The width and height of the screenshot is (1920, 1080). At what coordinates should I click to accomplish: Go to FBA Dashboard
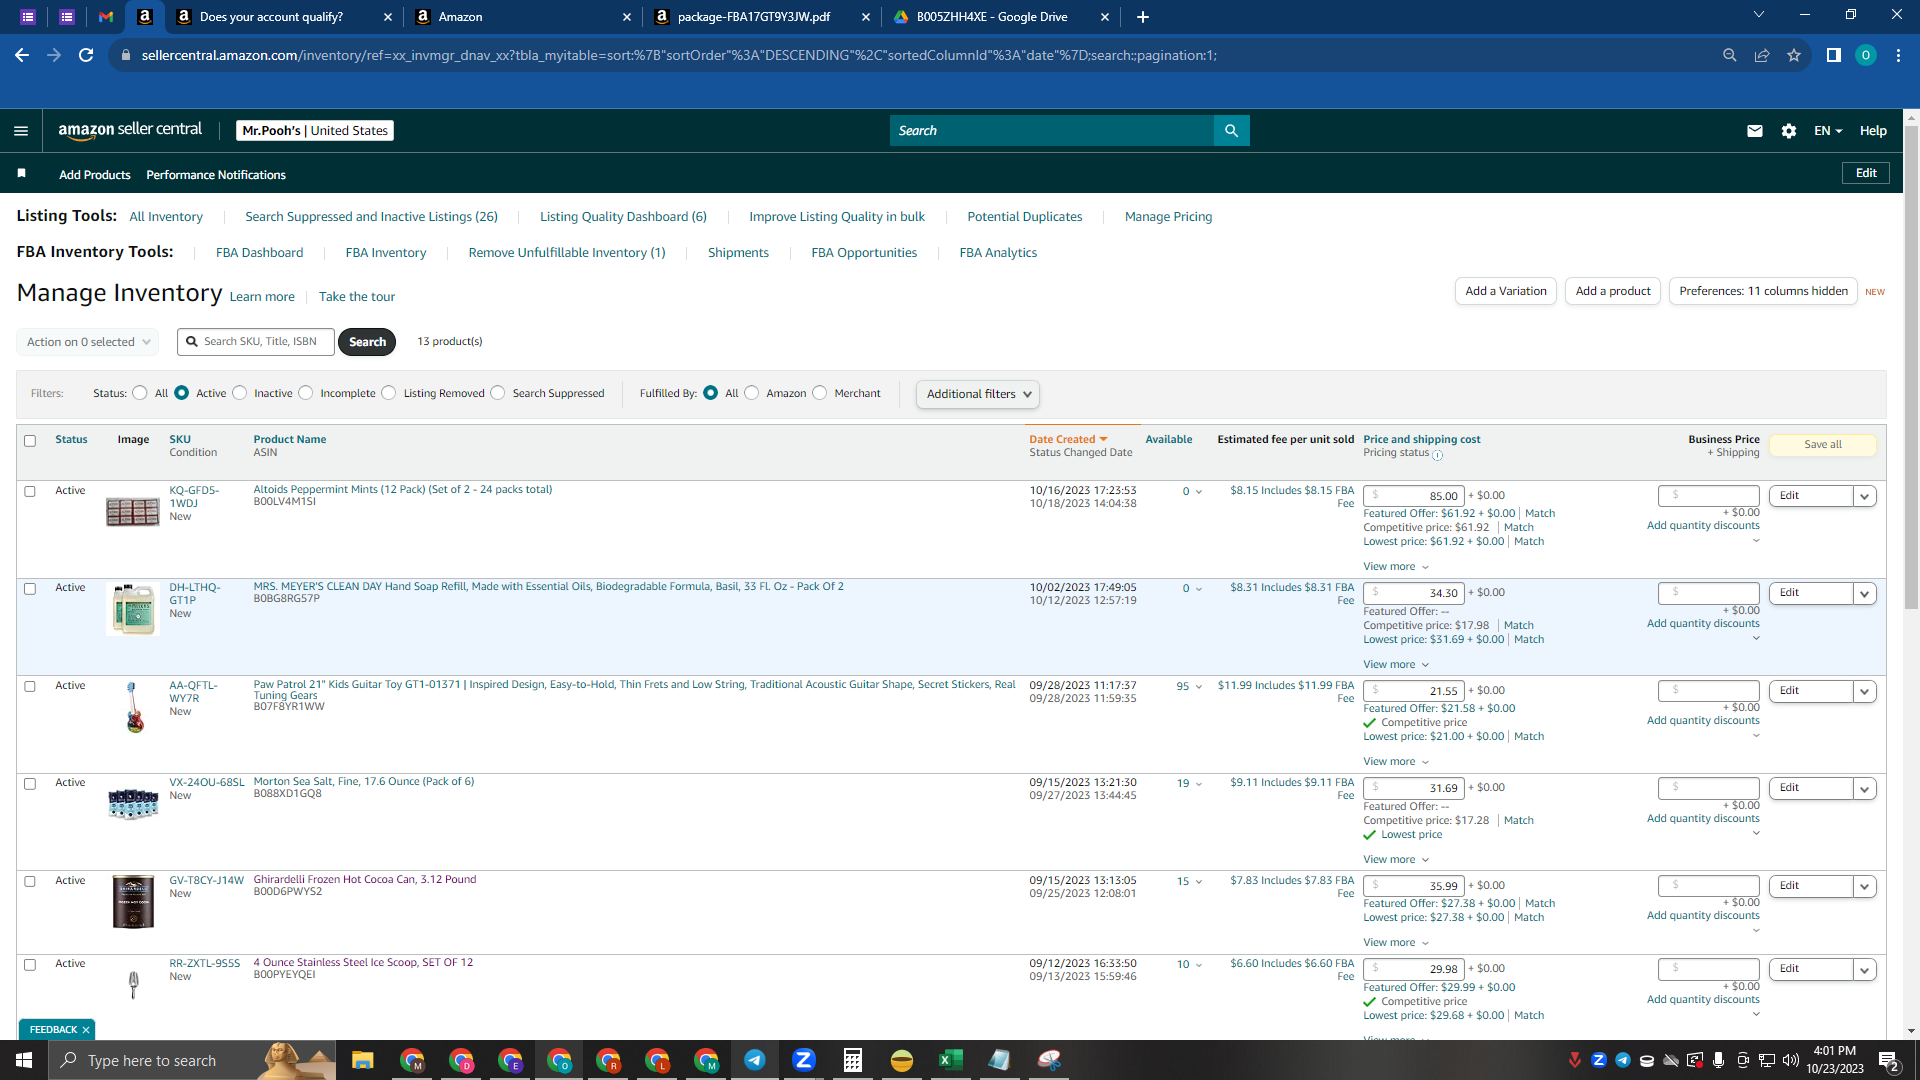pos(259,253)
